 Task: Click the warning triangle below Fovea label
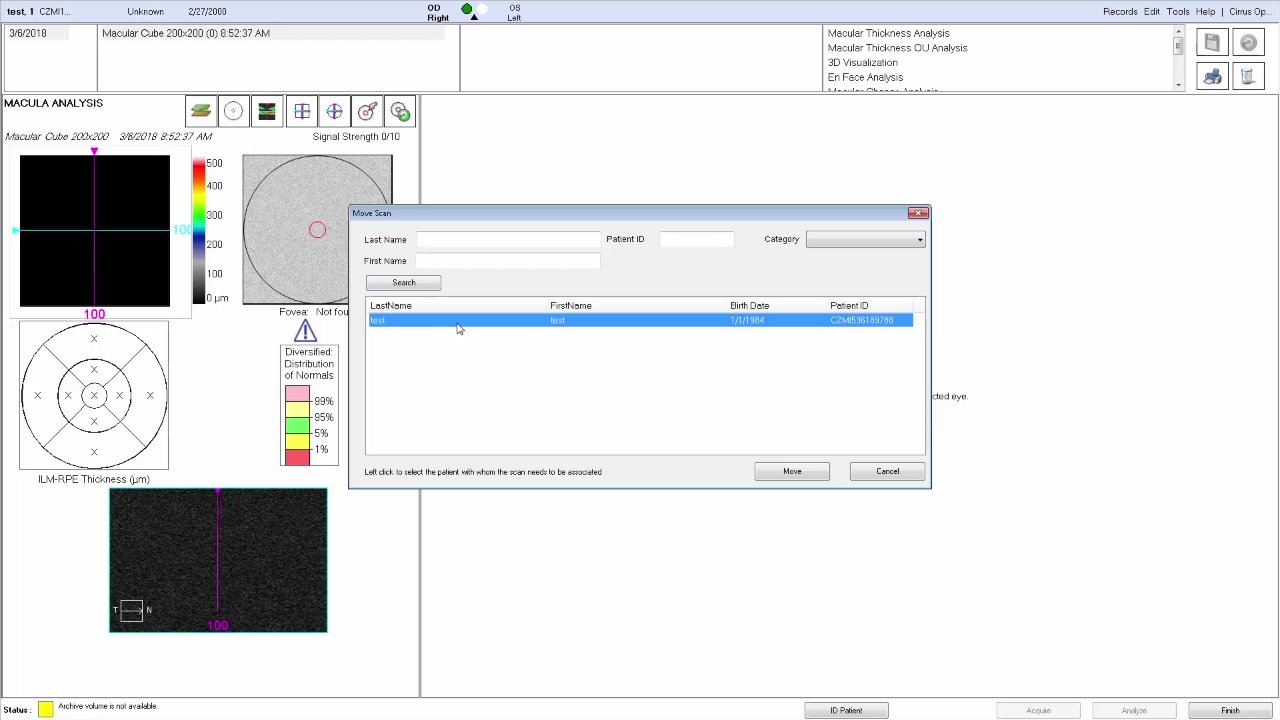tap(305, 331)
